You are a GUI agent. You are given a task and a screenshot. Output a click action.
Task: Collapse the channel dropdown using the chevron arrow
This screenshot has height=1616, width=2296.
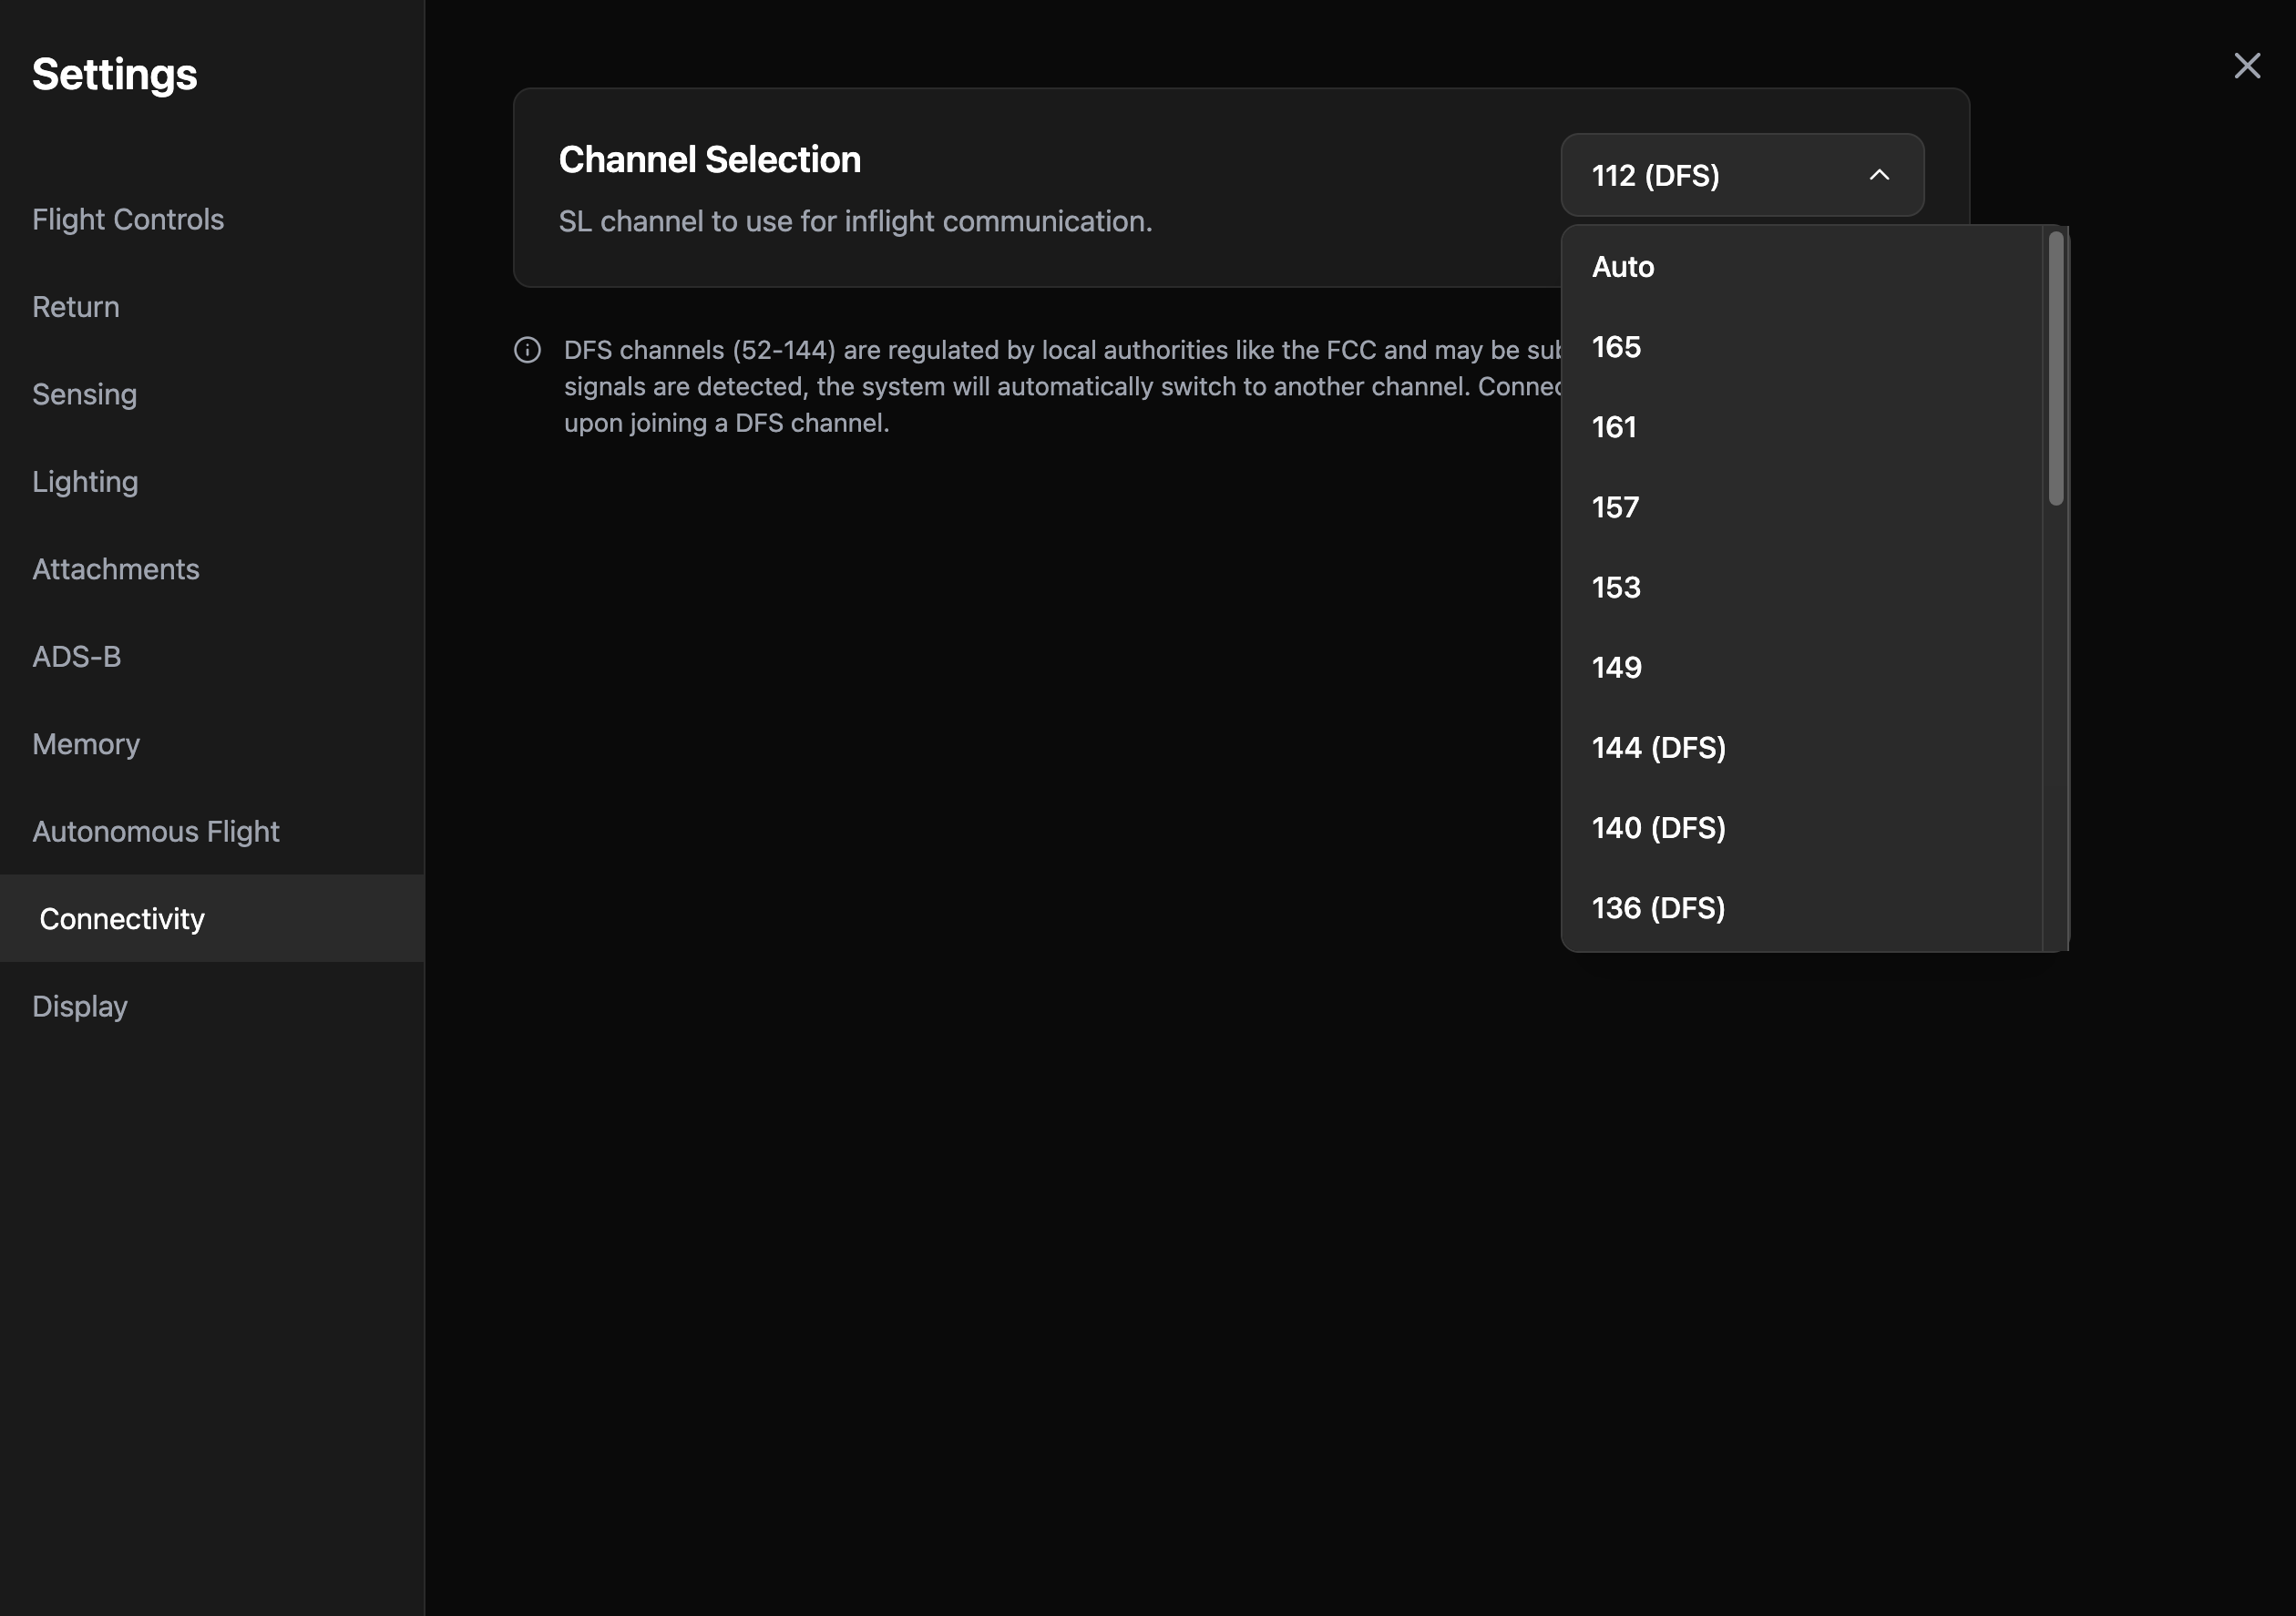pos(1879,175)
